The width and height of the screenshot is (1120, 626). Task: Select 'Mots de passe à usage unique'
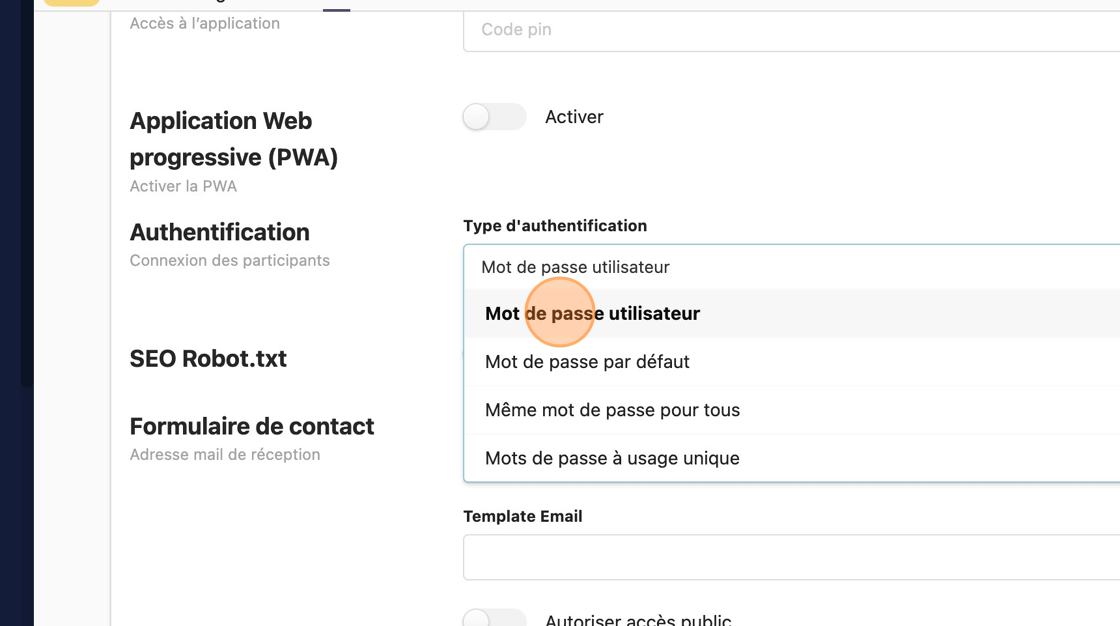tap(612, 458)
